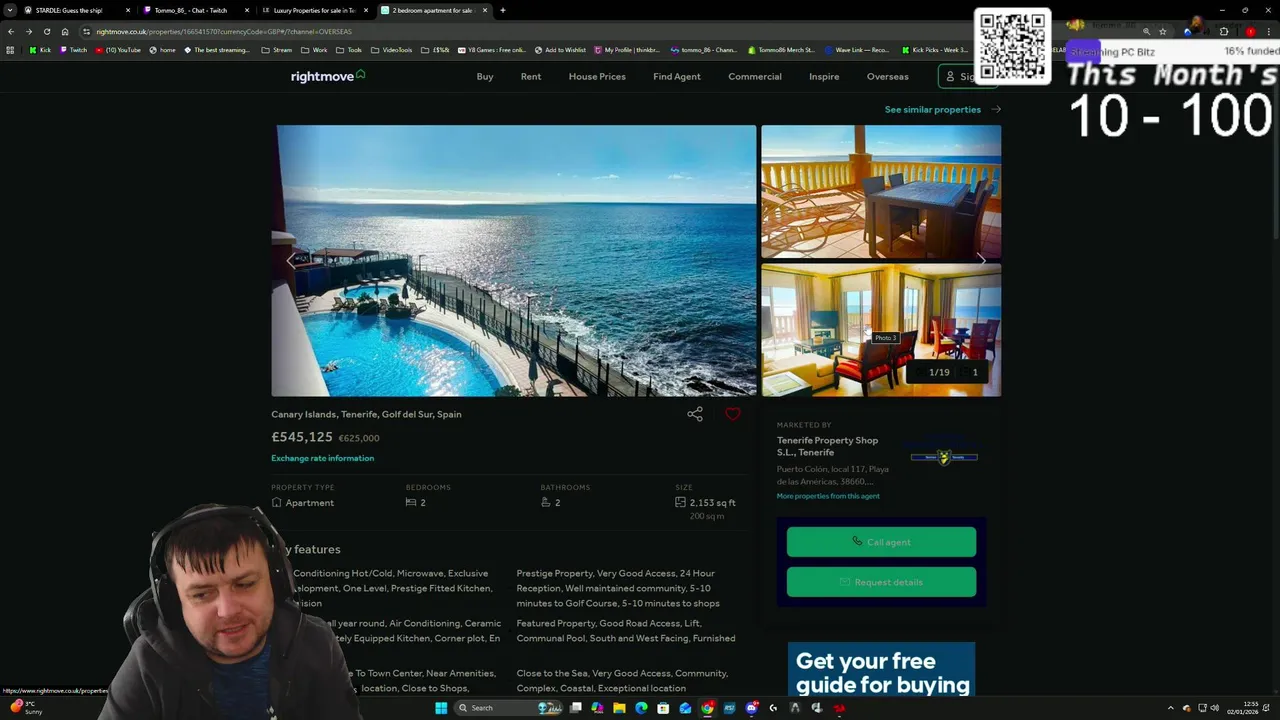Open Microsoft Edge from the taskbar
The width and height of the screenshot is (1280, 720).
pyautogui.click(x=641, y=708)
